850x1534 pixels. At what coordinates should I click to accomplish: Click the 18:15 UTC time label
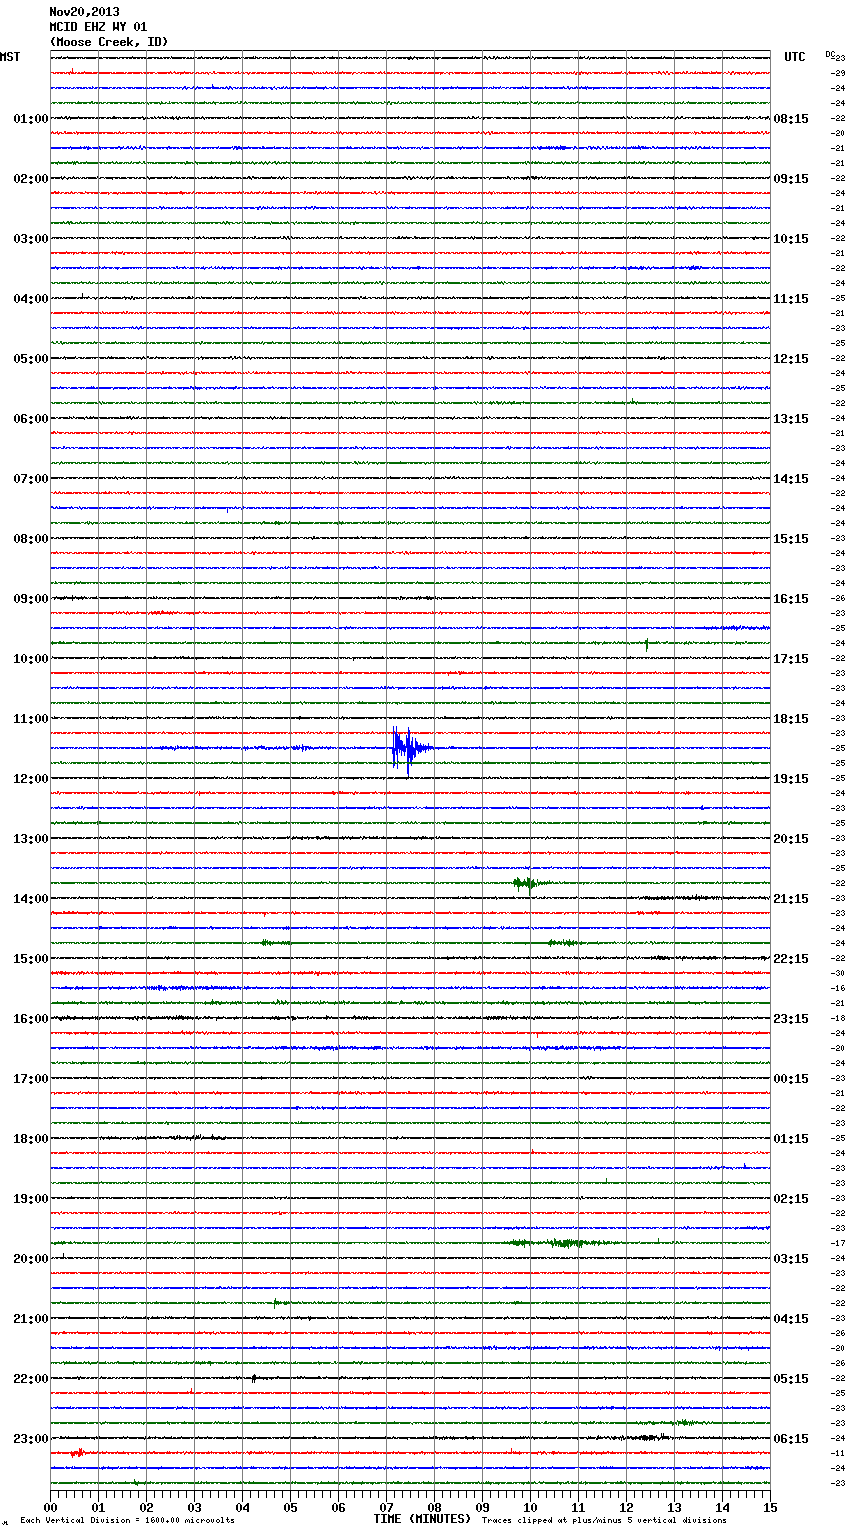click(x=791, y=719)
